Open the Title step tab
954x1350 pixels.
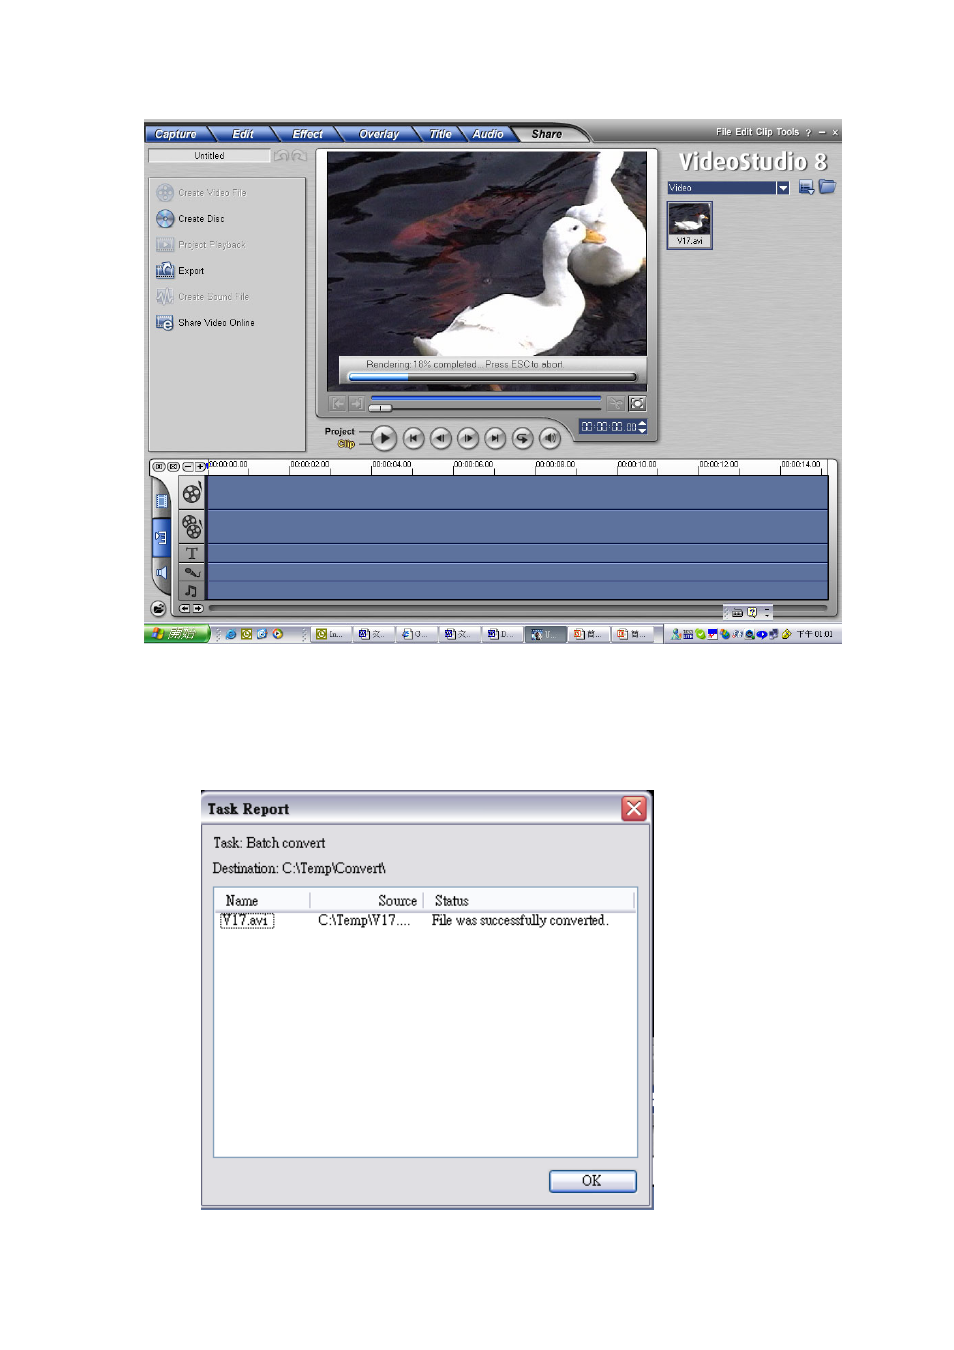pos(440,134)
